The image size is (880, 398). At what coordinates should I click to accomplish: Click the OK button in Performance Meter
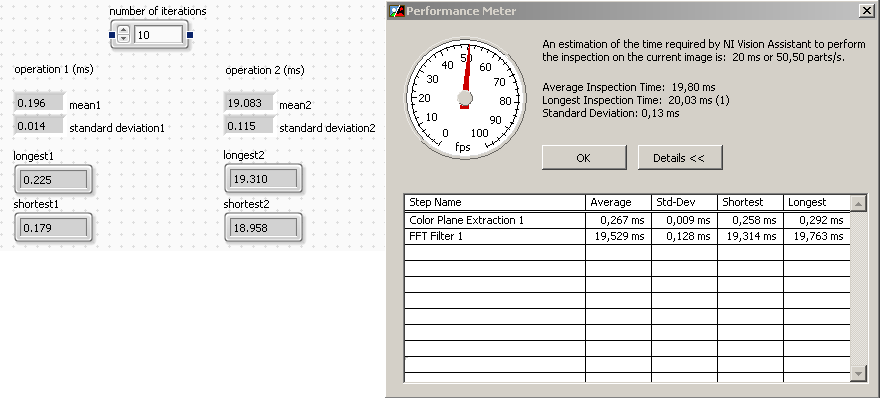[584, 158]
